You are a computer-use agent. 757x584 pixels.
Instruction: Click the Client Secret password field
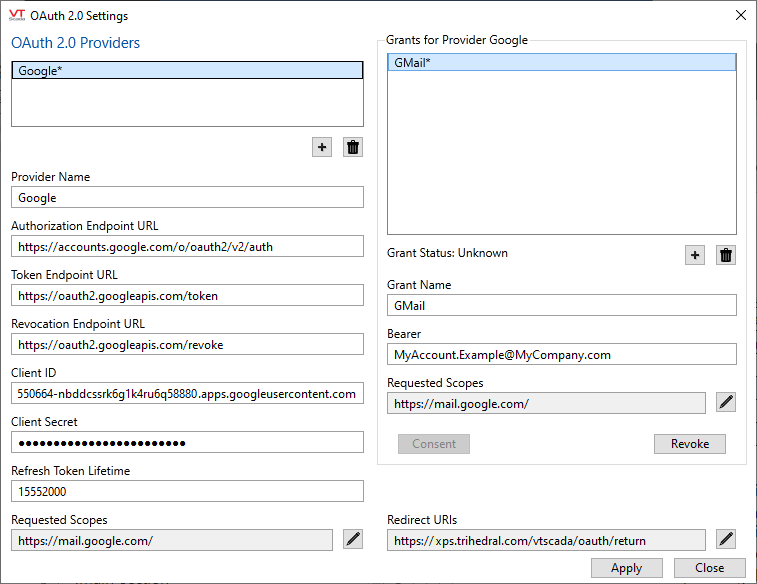[x=187, y=442]
